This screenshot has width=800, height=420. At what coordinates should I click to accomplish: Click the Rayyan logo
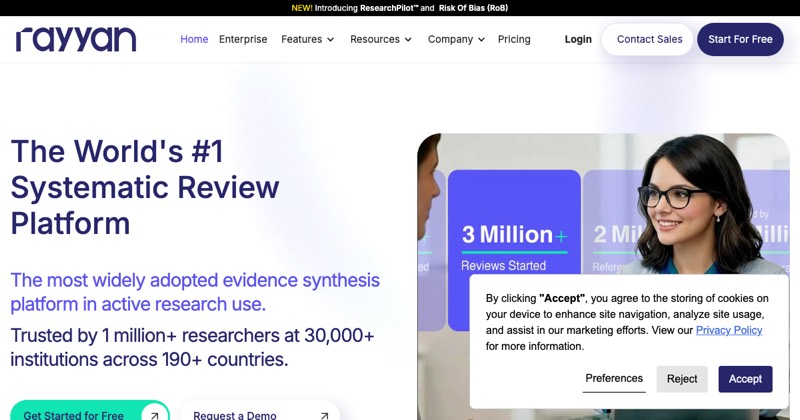tap(76, 39)
